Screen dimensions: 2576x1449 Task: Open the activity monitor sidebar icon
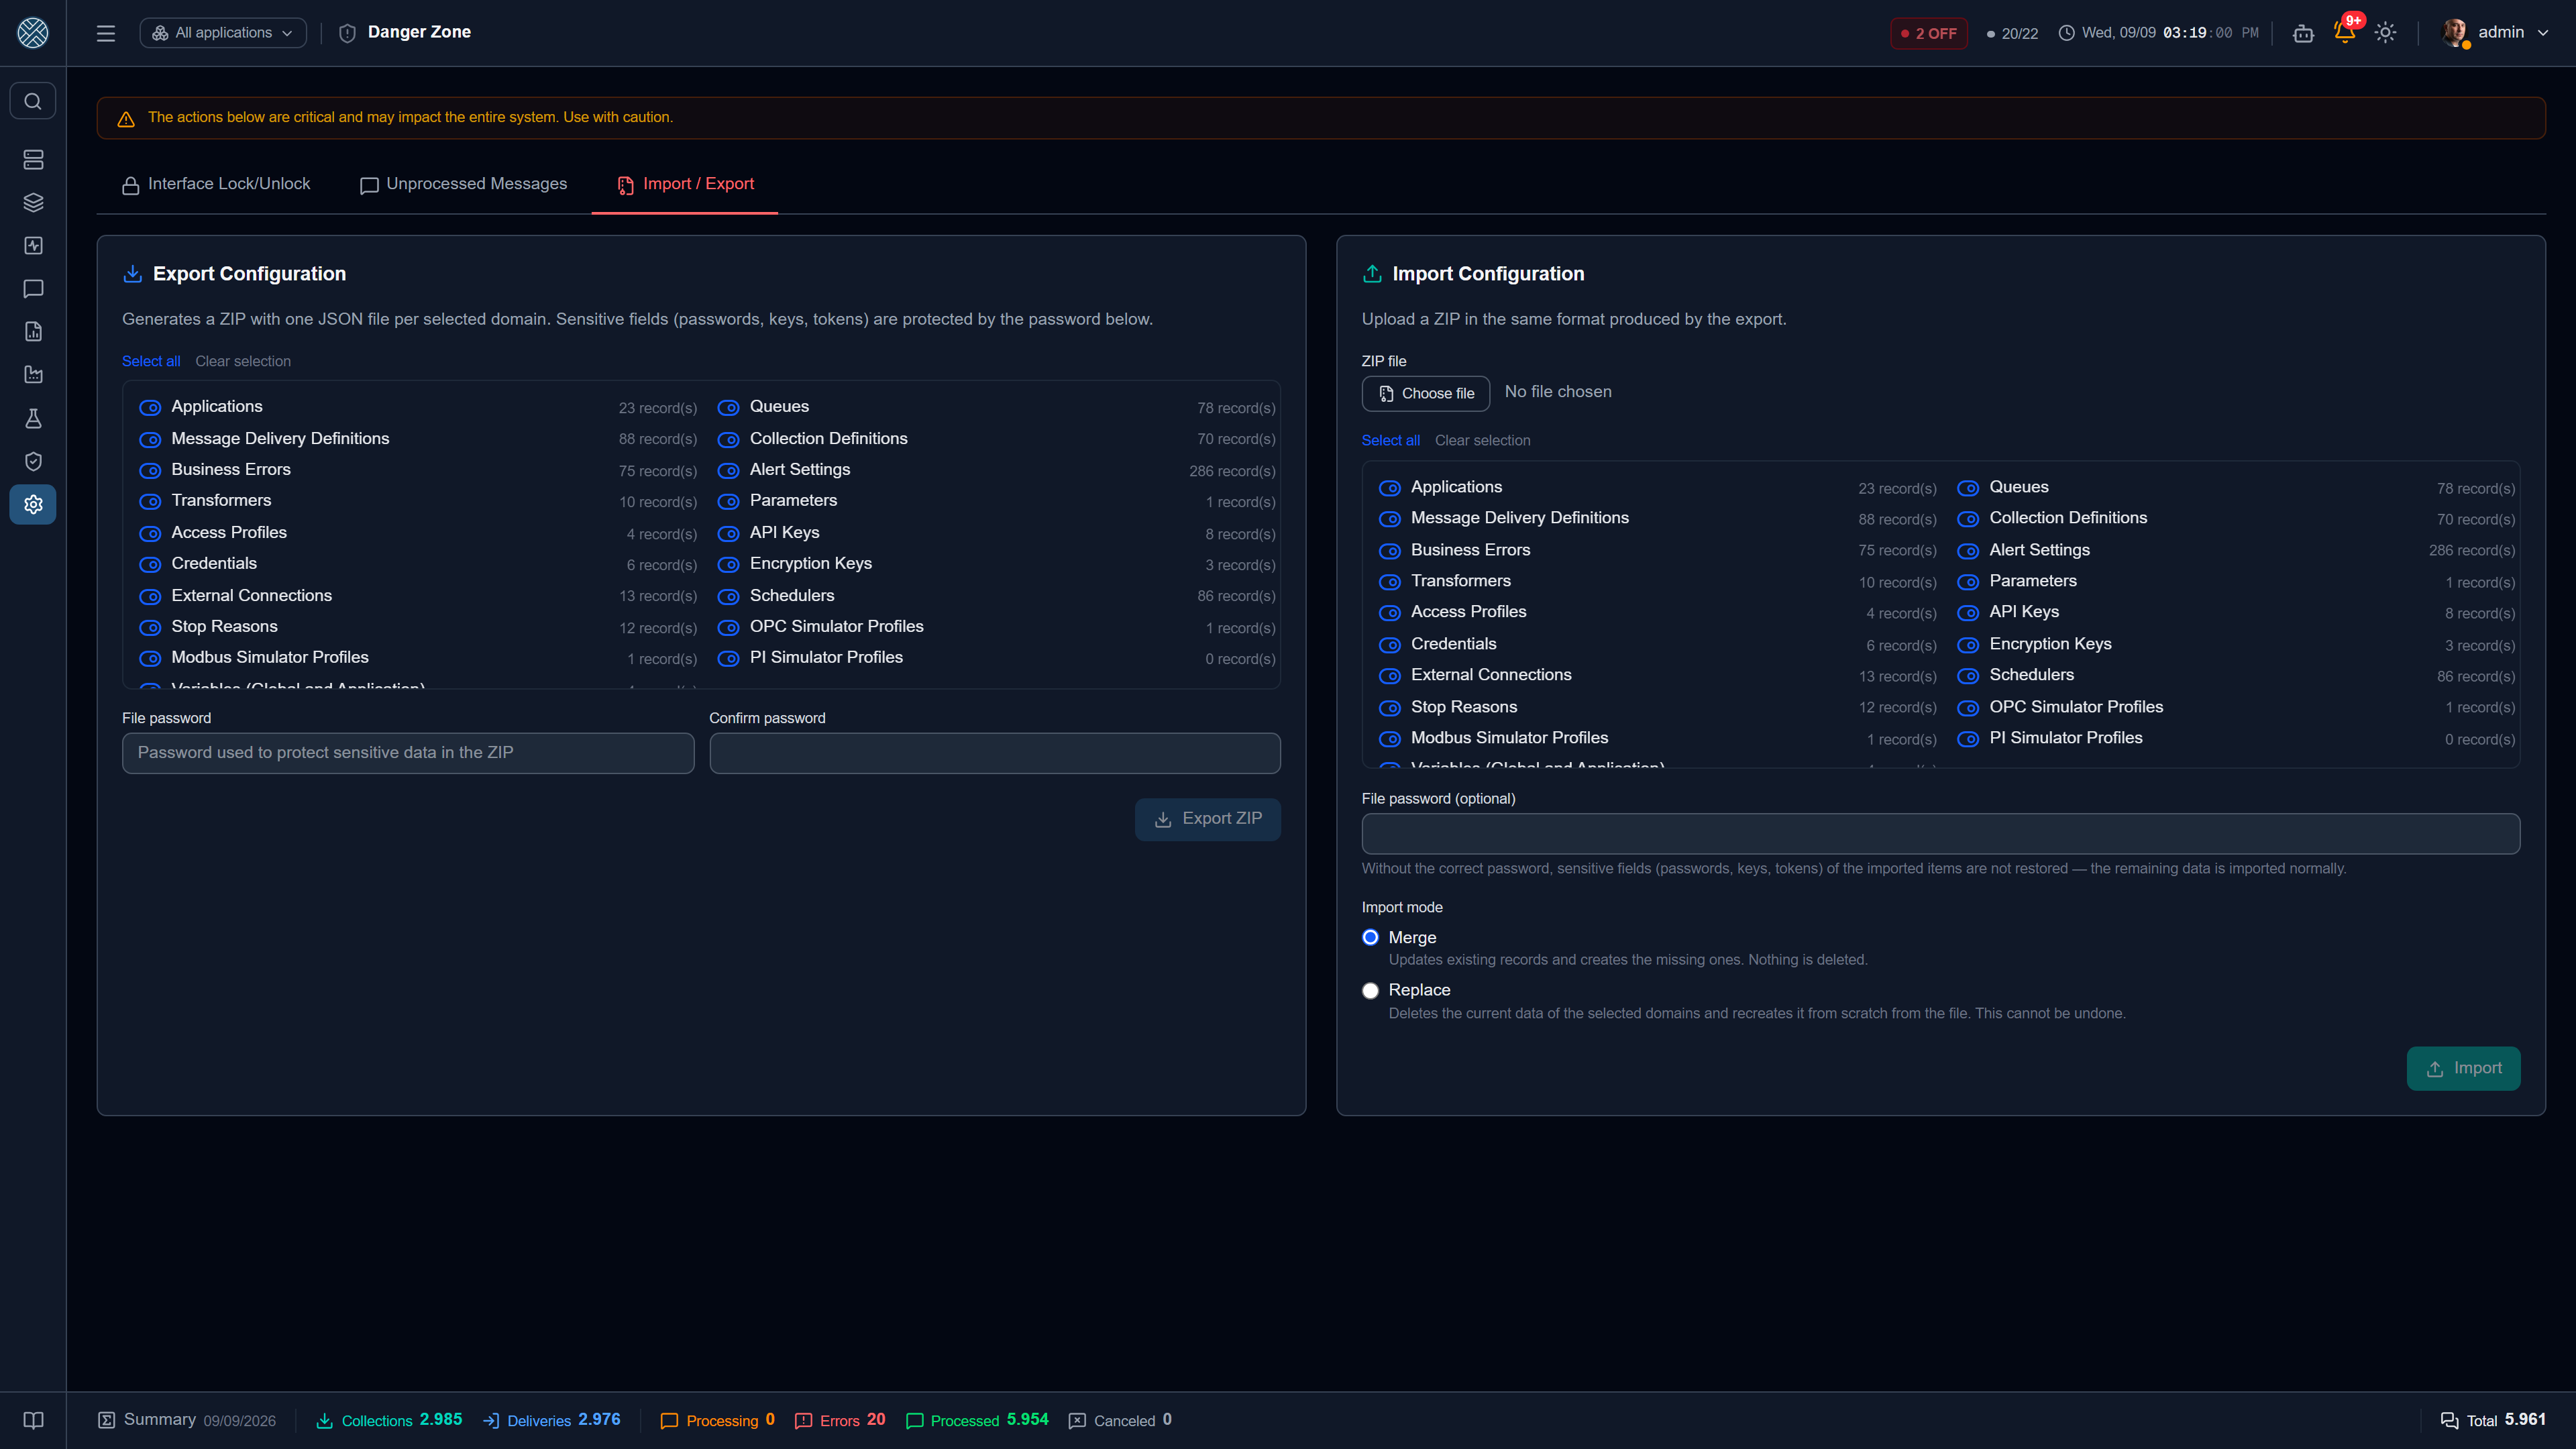point(33,246)
